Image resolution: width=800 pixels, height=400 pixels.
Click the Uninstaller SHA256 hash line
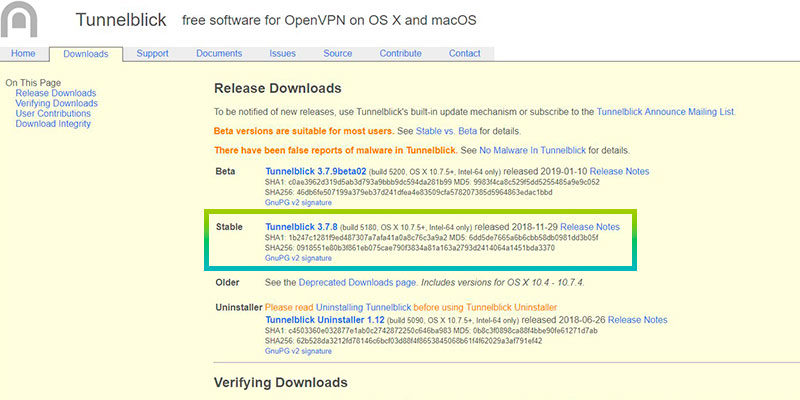(x=403, y=341)
